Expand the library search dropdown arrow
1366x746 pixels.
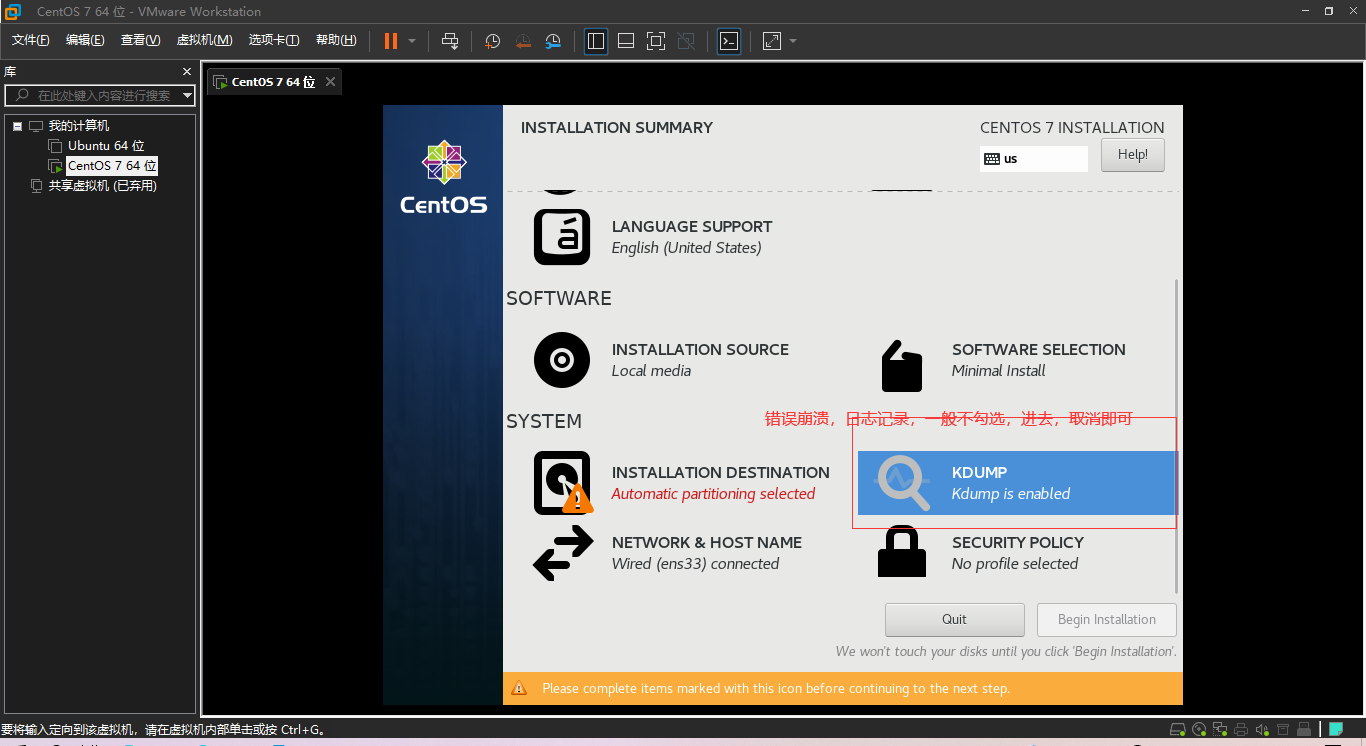[x=187, y=96]
